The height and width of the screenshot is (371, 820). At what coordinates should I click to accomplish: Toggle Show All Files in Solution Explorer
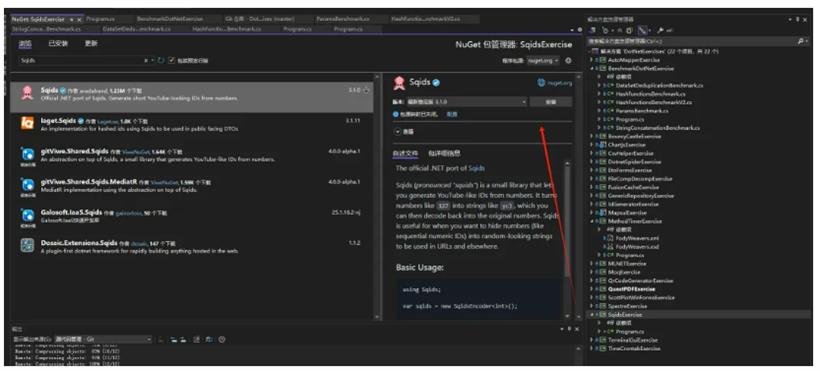(629, 30)
